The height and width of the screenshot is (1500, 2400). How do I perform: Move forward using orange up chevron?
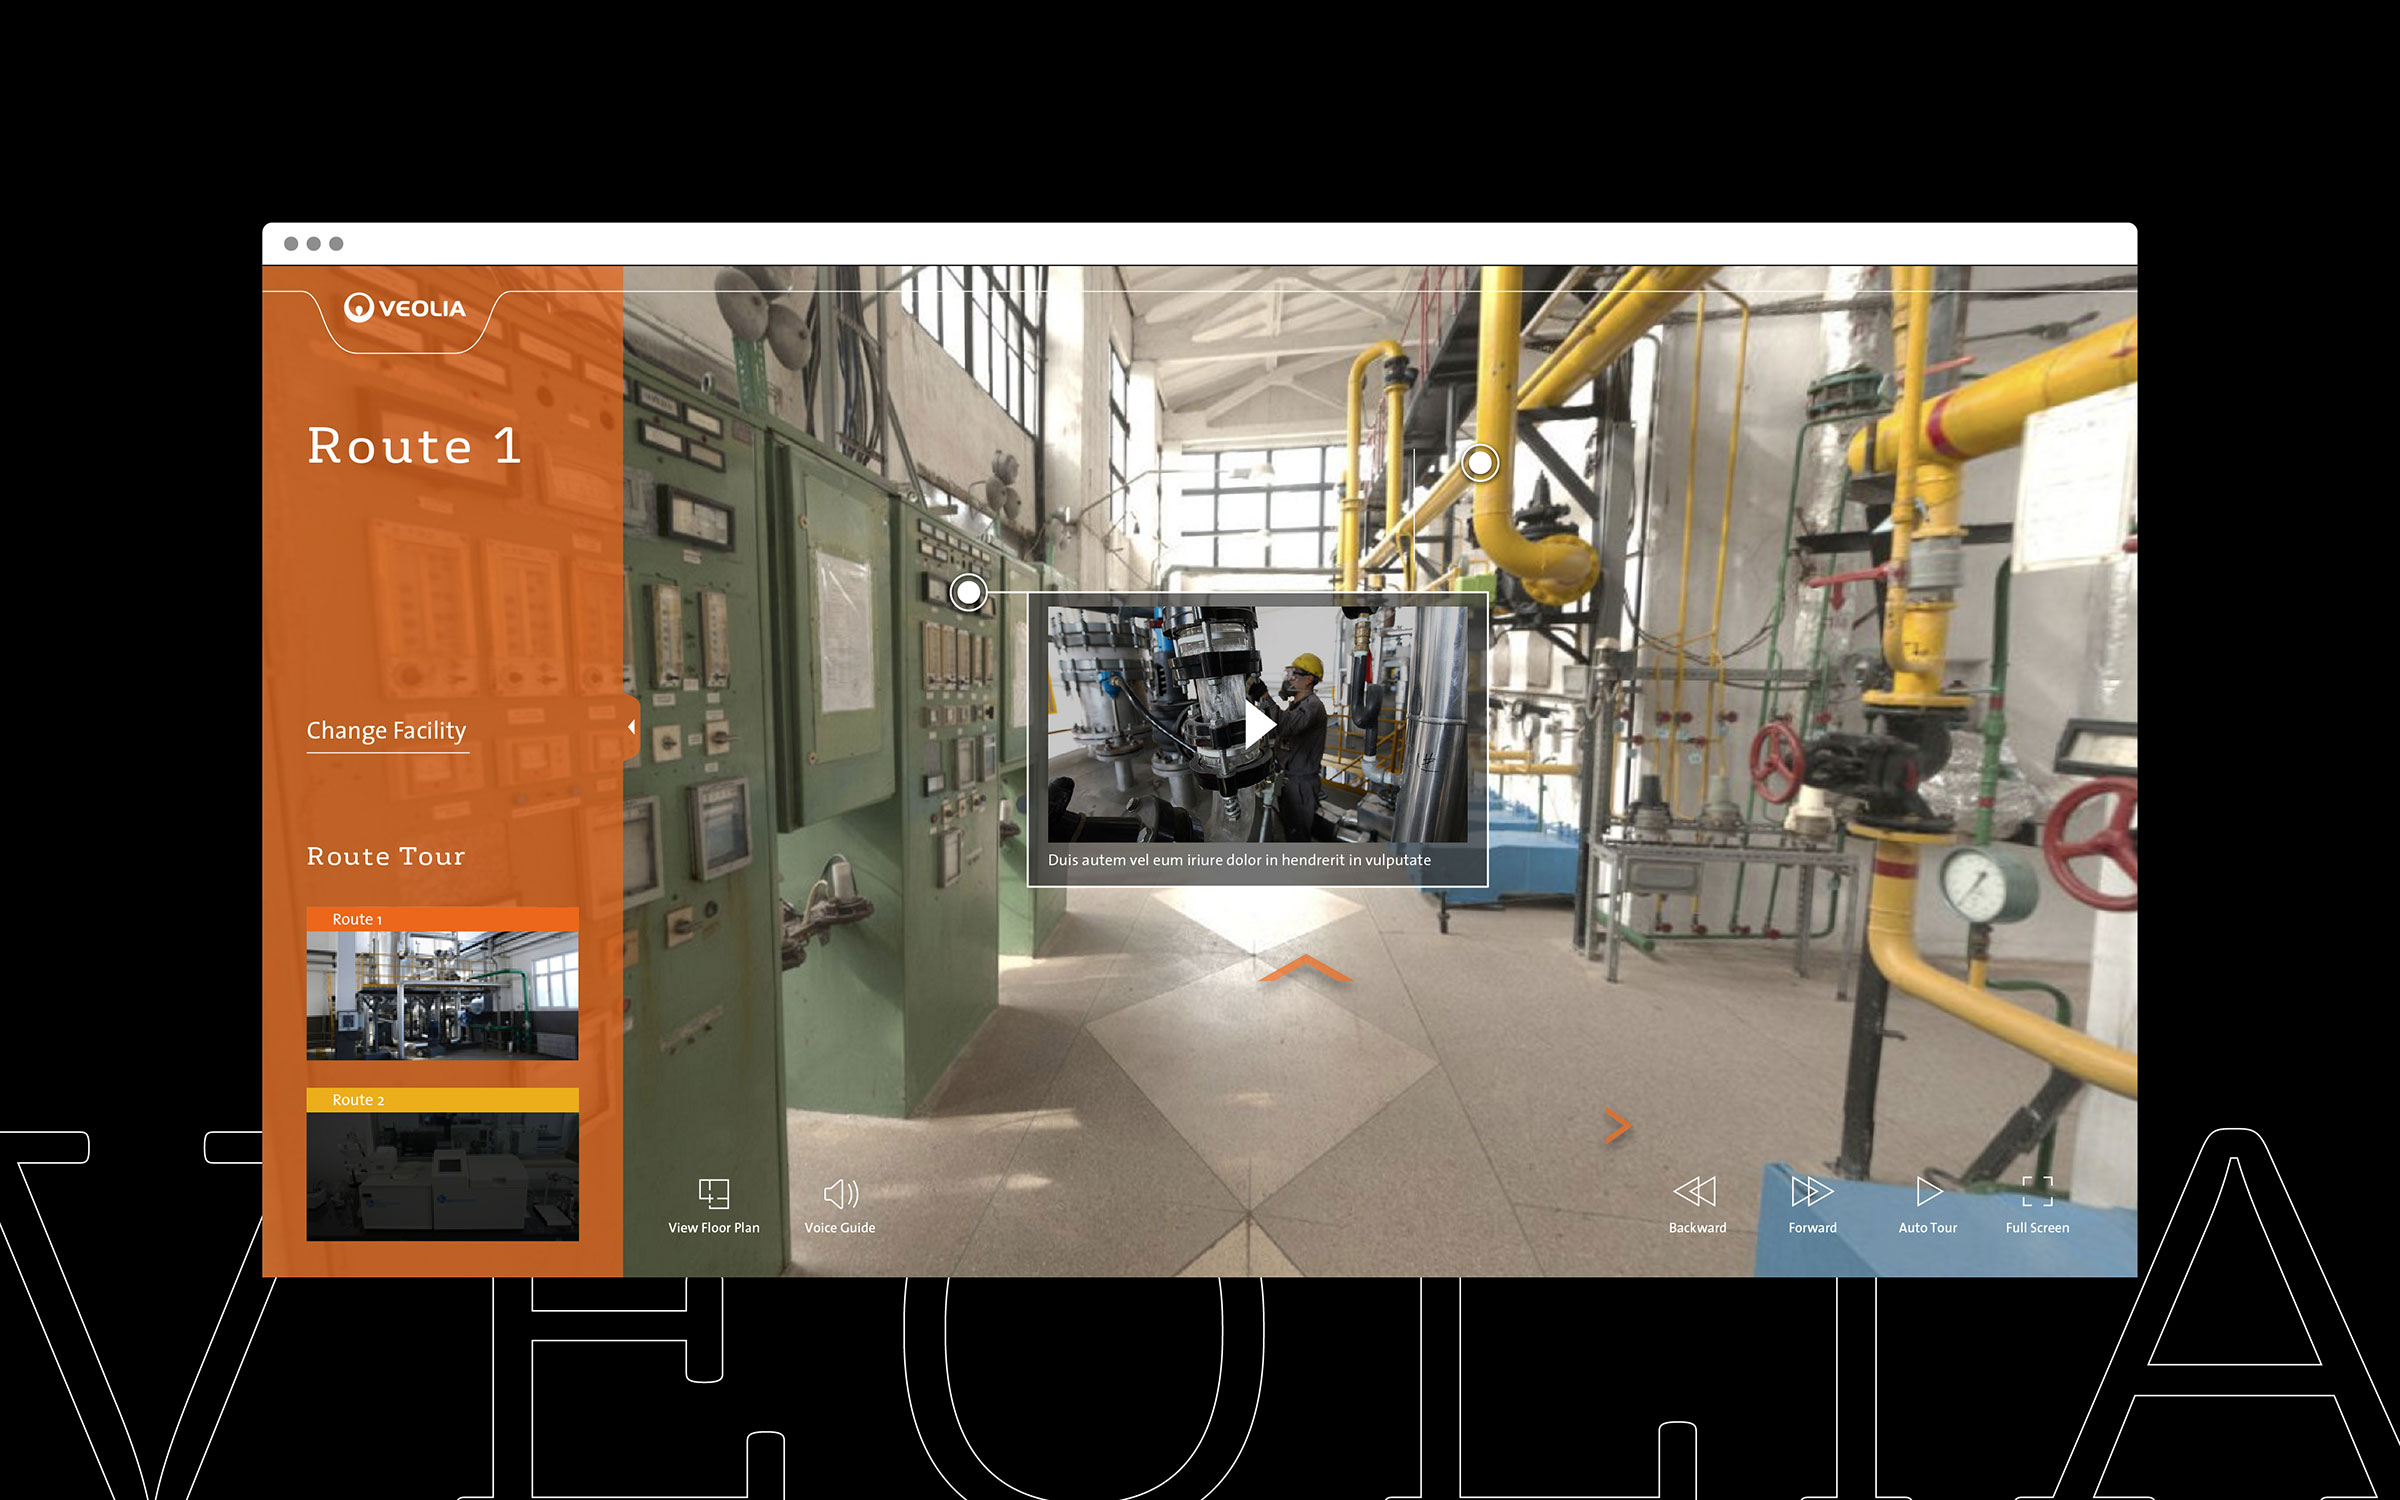tap(1304, 969)
